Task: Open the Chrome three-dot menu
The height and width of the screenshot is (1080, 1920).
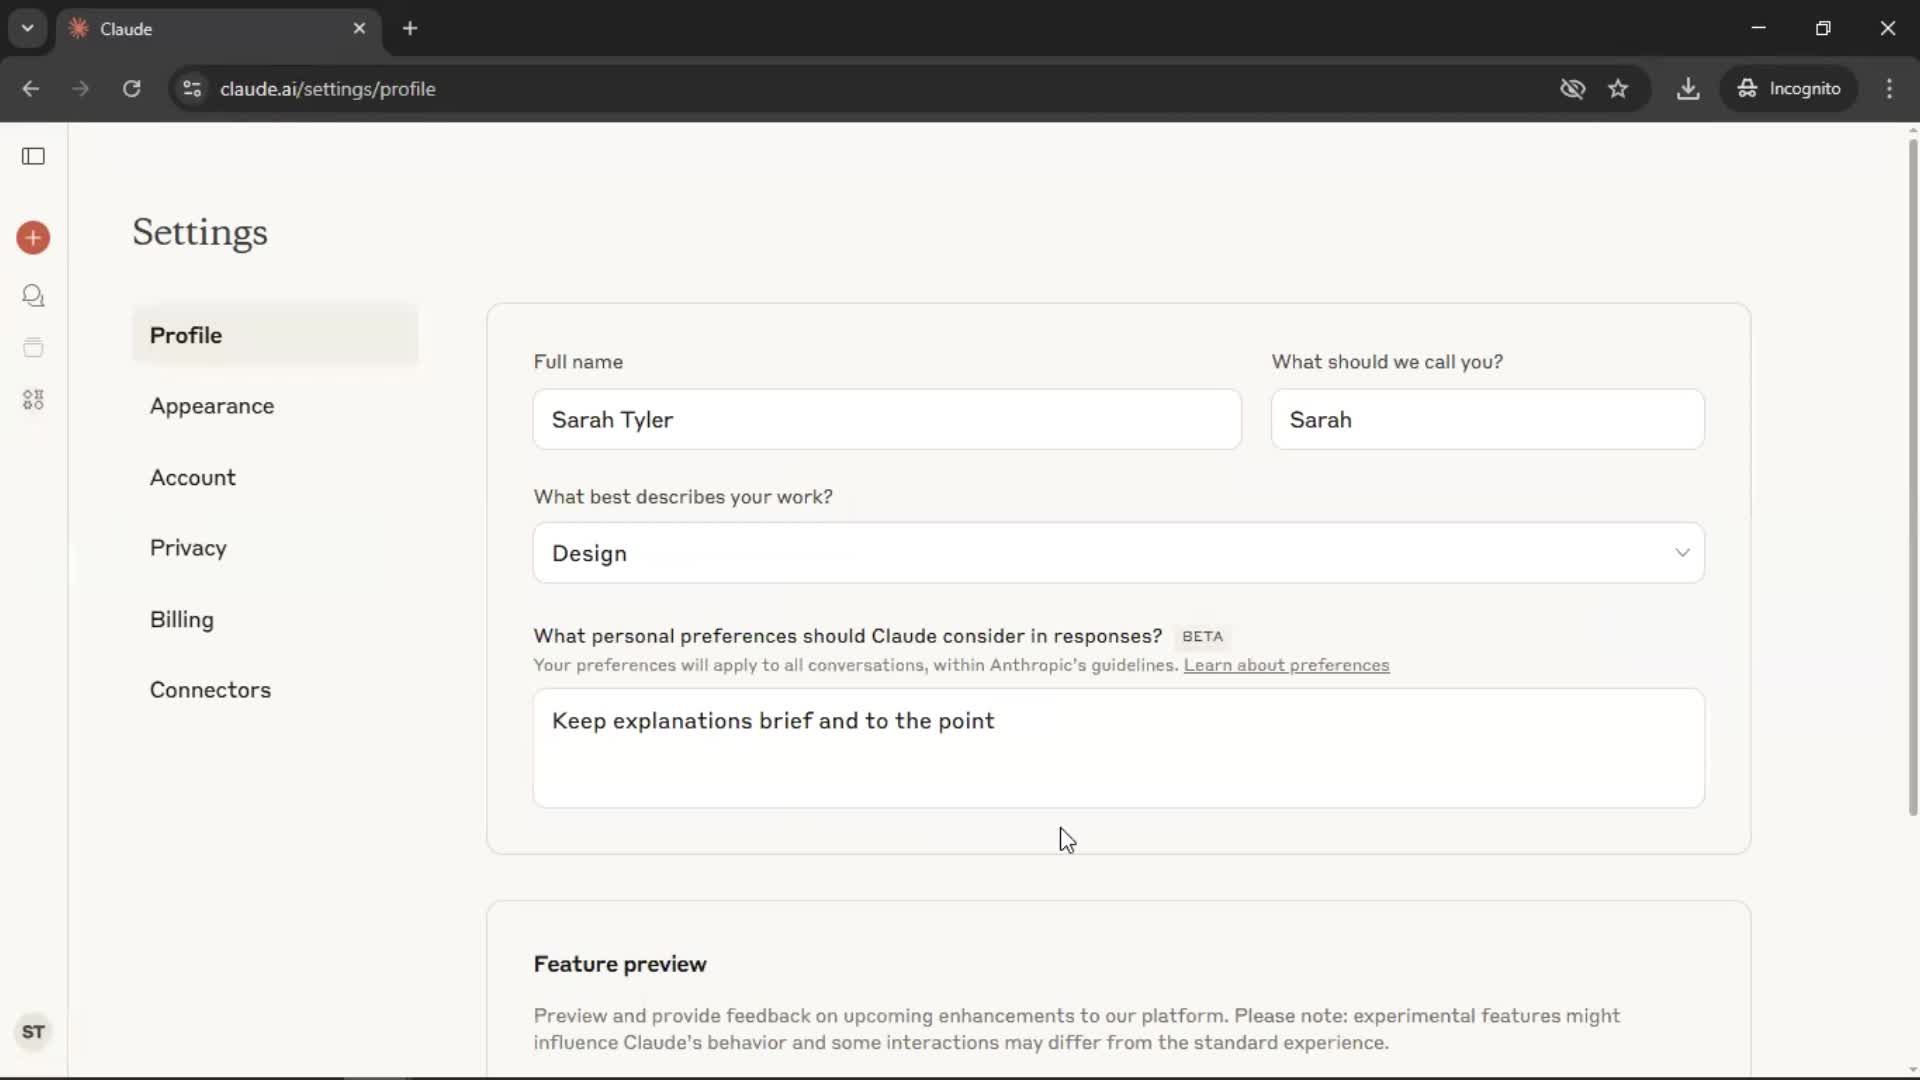Action: [1889, 89]
